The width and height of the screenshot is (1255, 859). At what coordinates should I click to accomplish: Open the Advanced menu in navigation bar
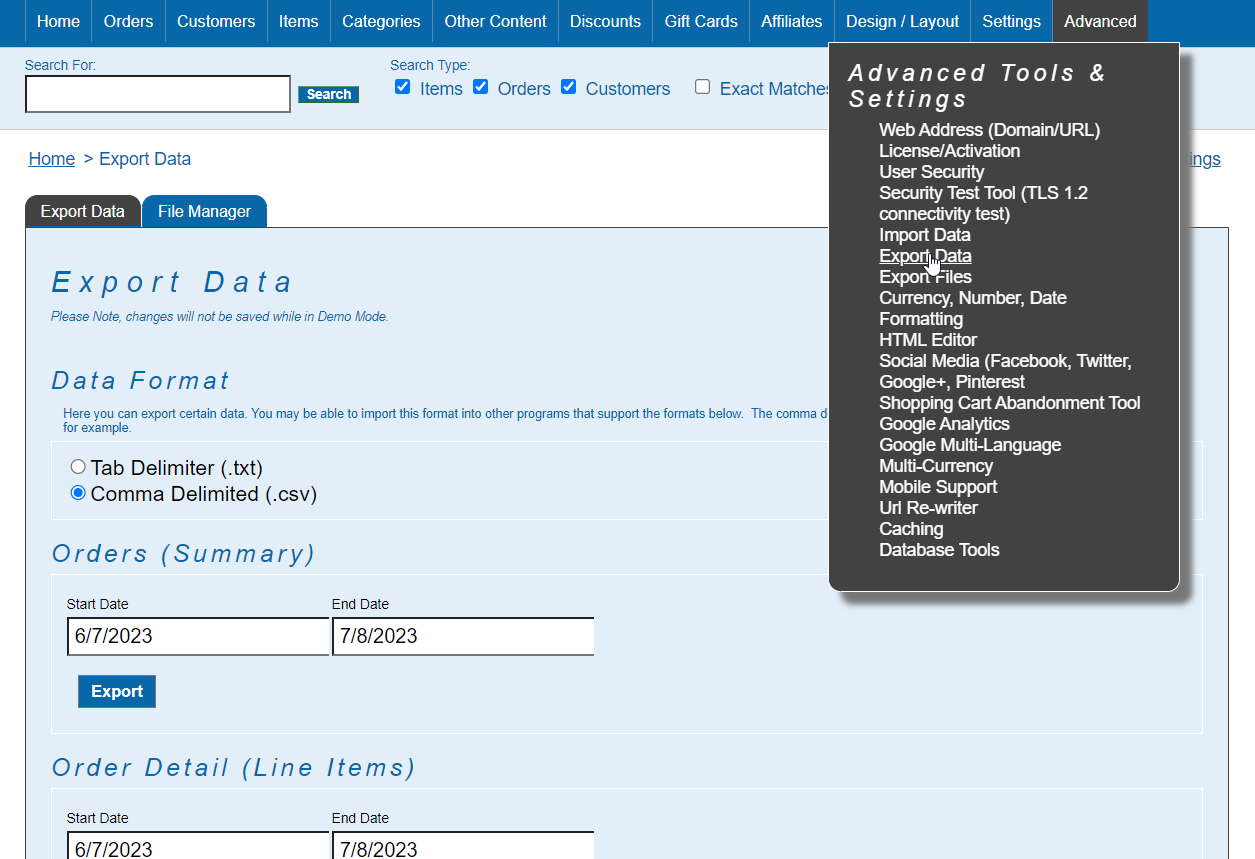pos(1099,21)
